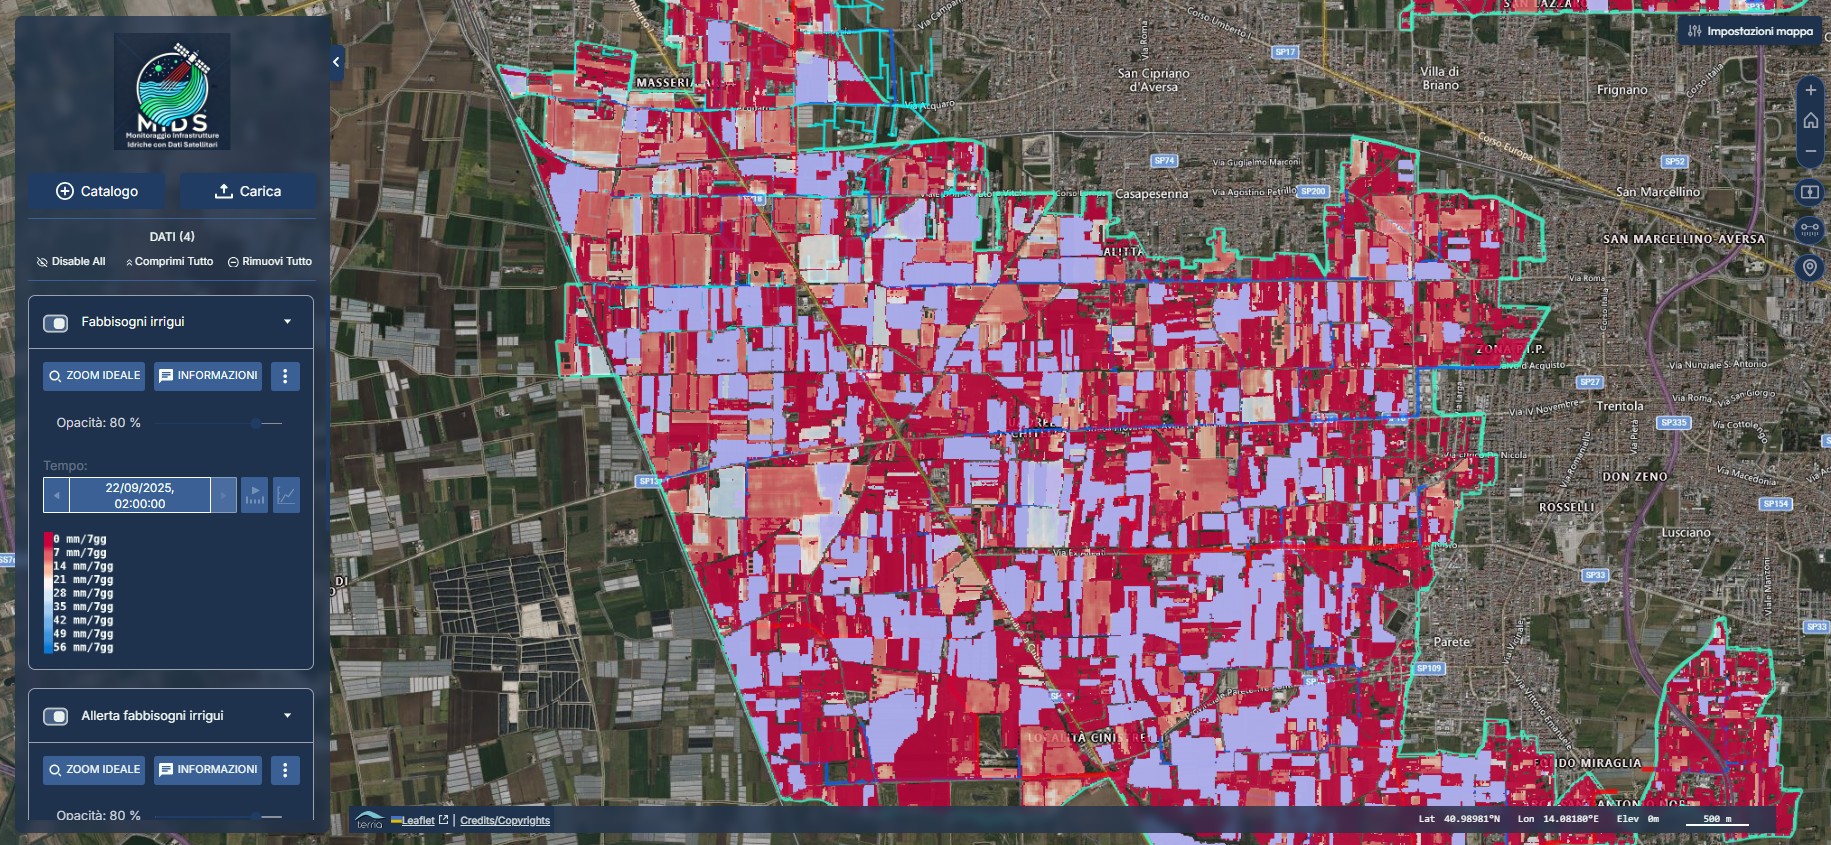
Task: Toggle the Alerta fabbisogni irrigui layer
Action: tap(56, 716)
